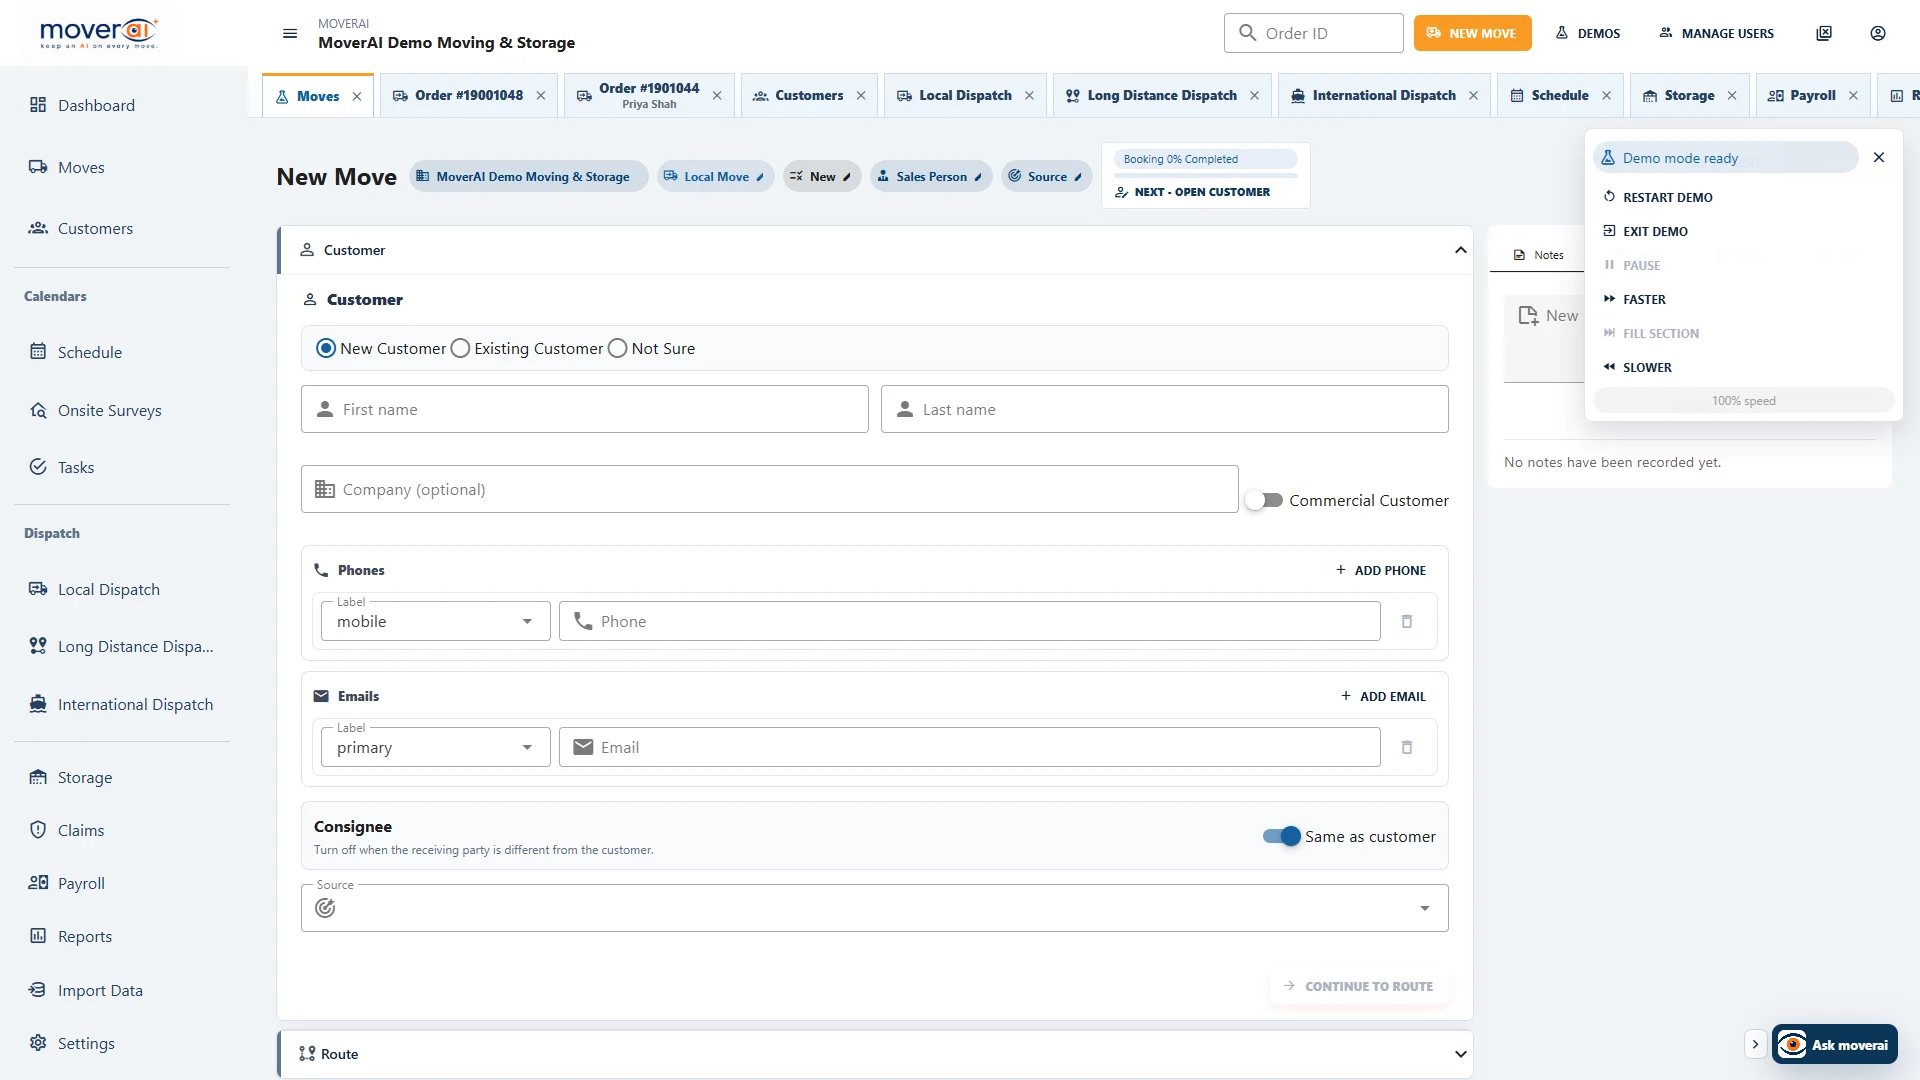Viewport: 1920px width, 1080px height.
Task: Click the First name field
Action: 585,409
